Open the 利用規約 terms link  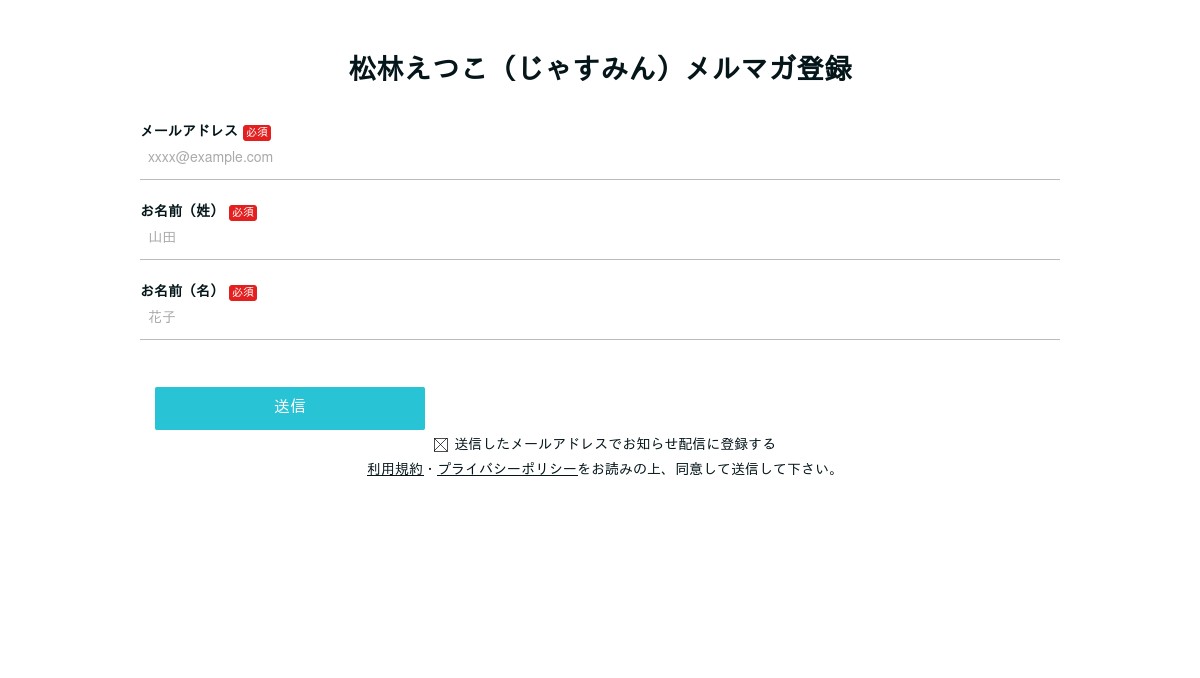(395, 469)
